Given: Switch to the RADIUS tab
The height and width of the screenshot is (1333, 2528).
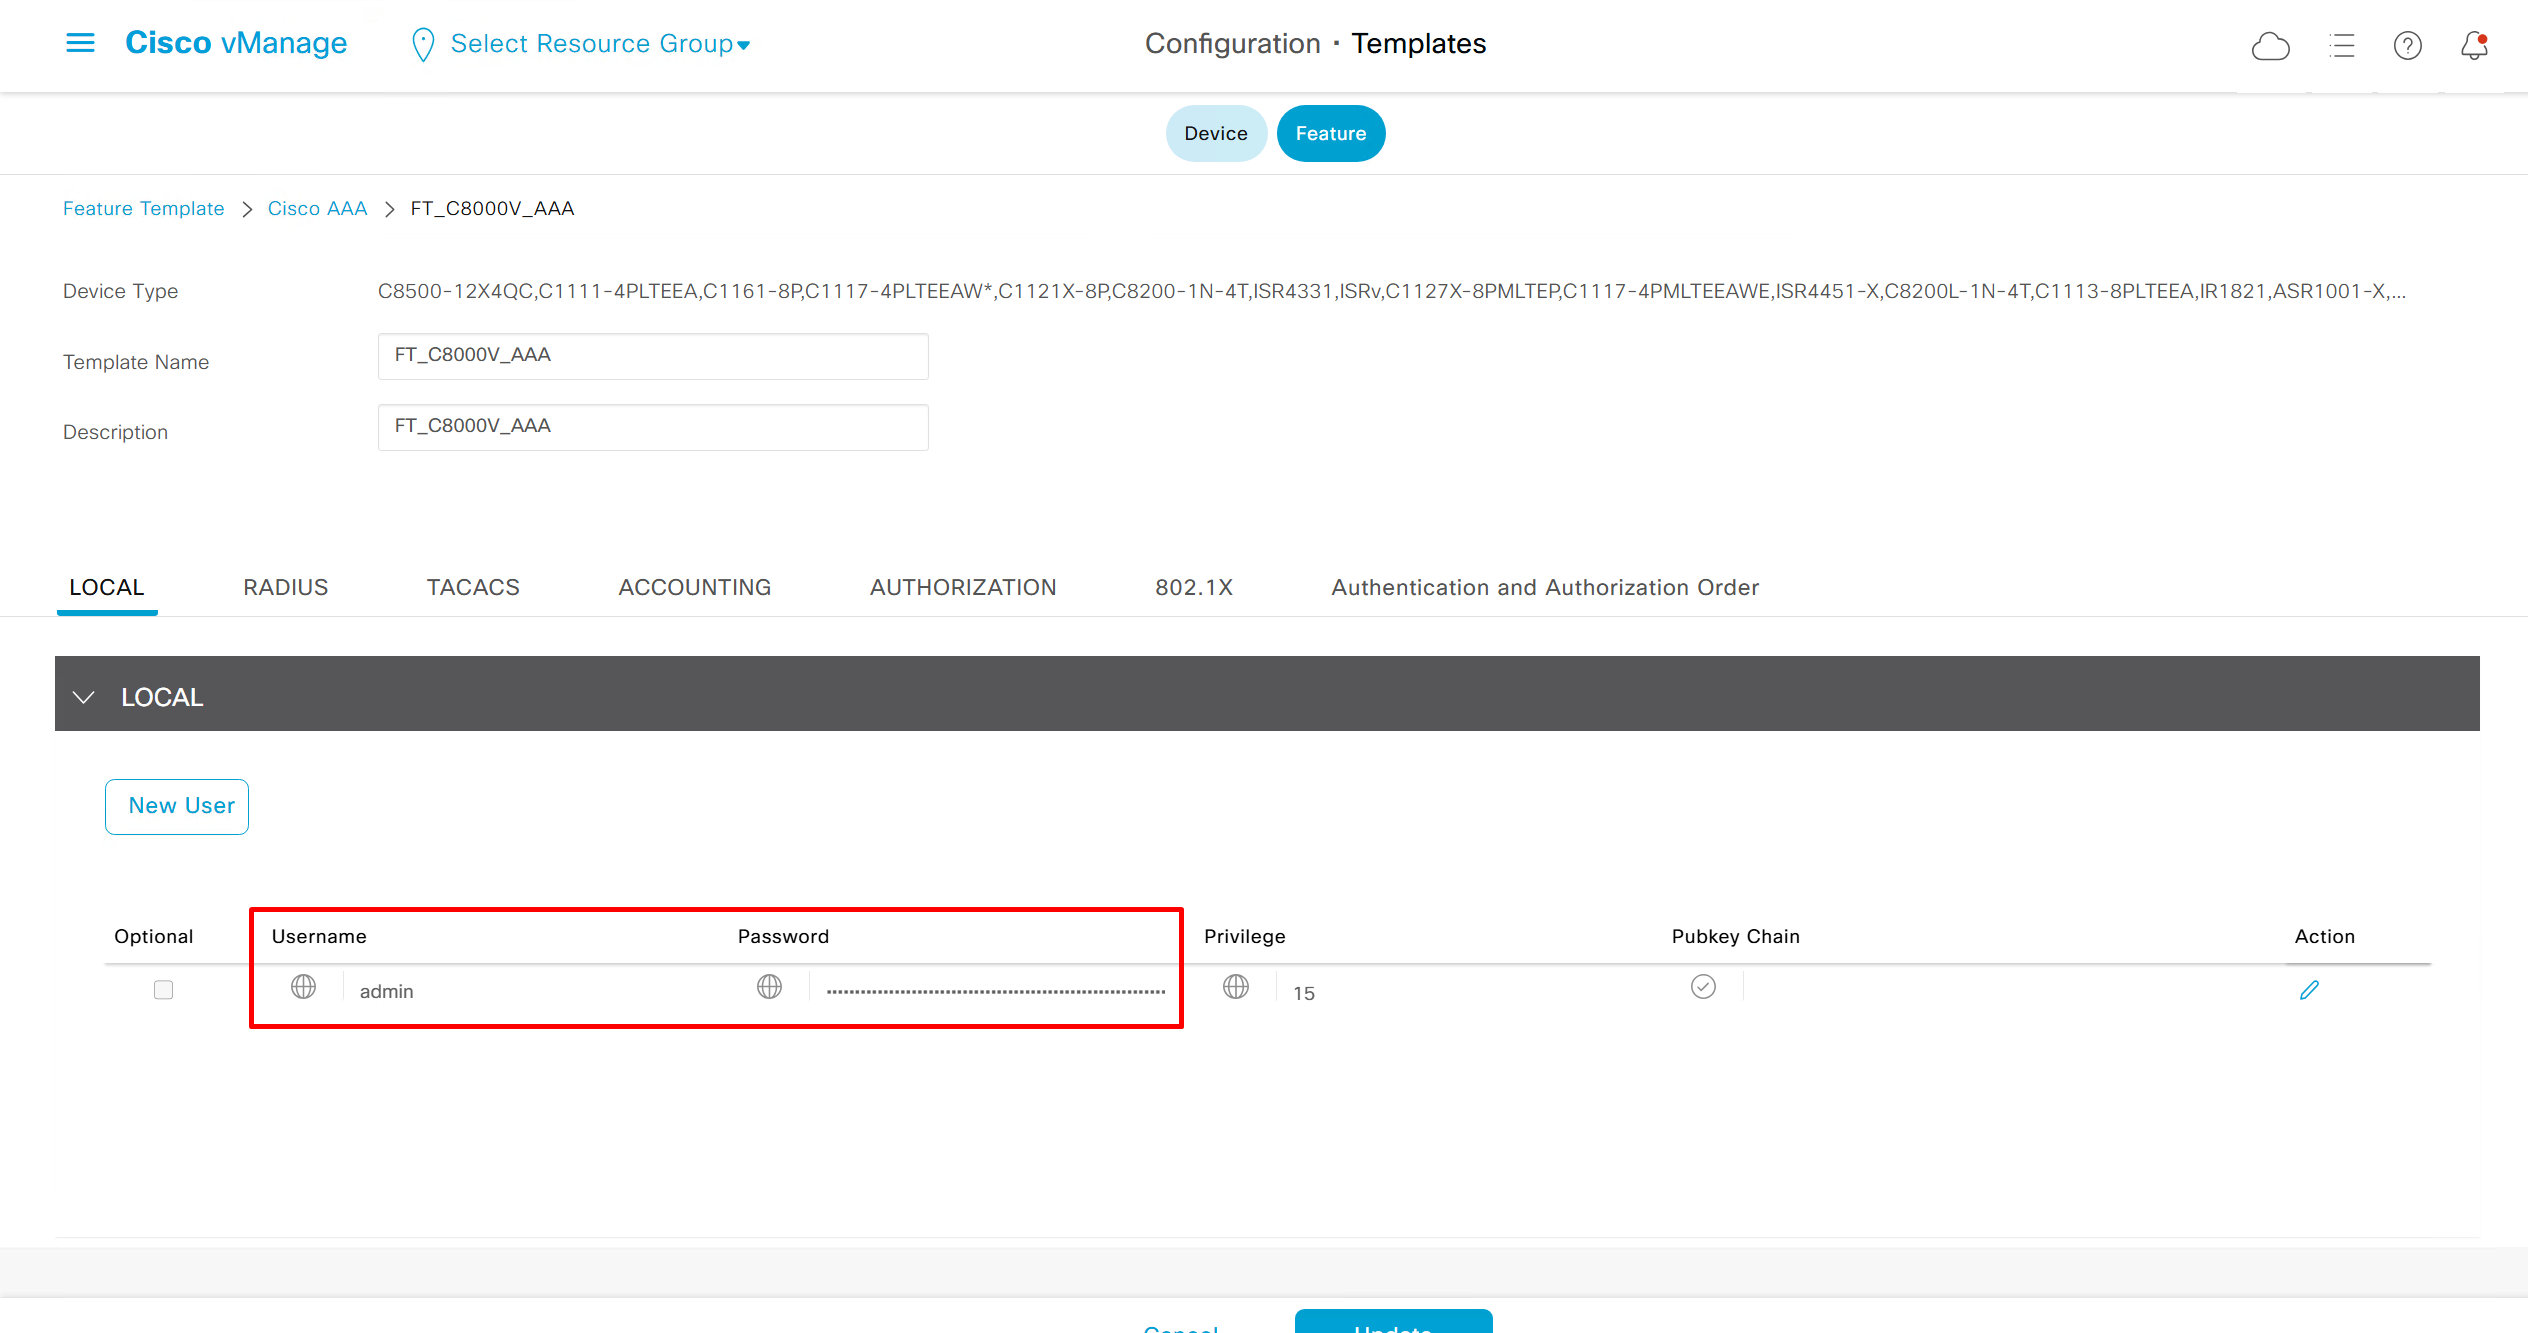Looking at the screenshot, I should [285, 588].
